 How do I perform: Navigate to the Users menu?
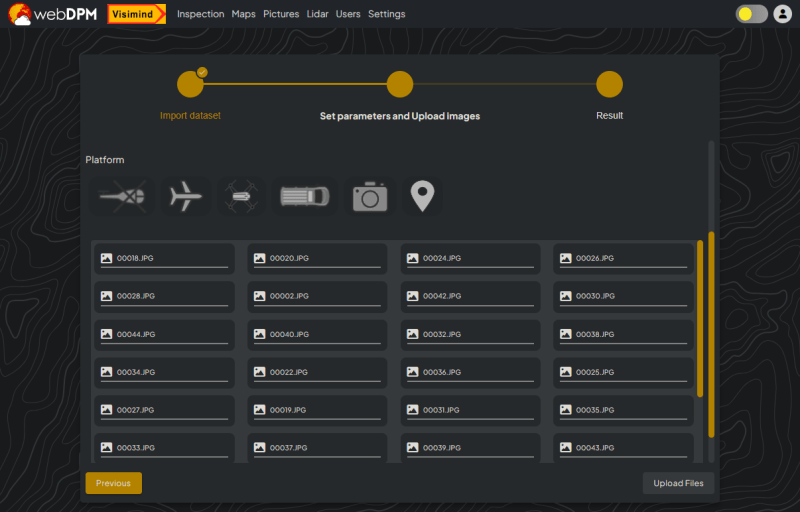pos(348,14)
